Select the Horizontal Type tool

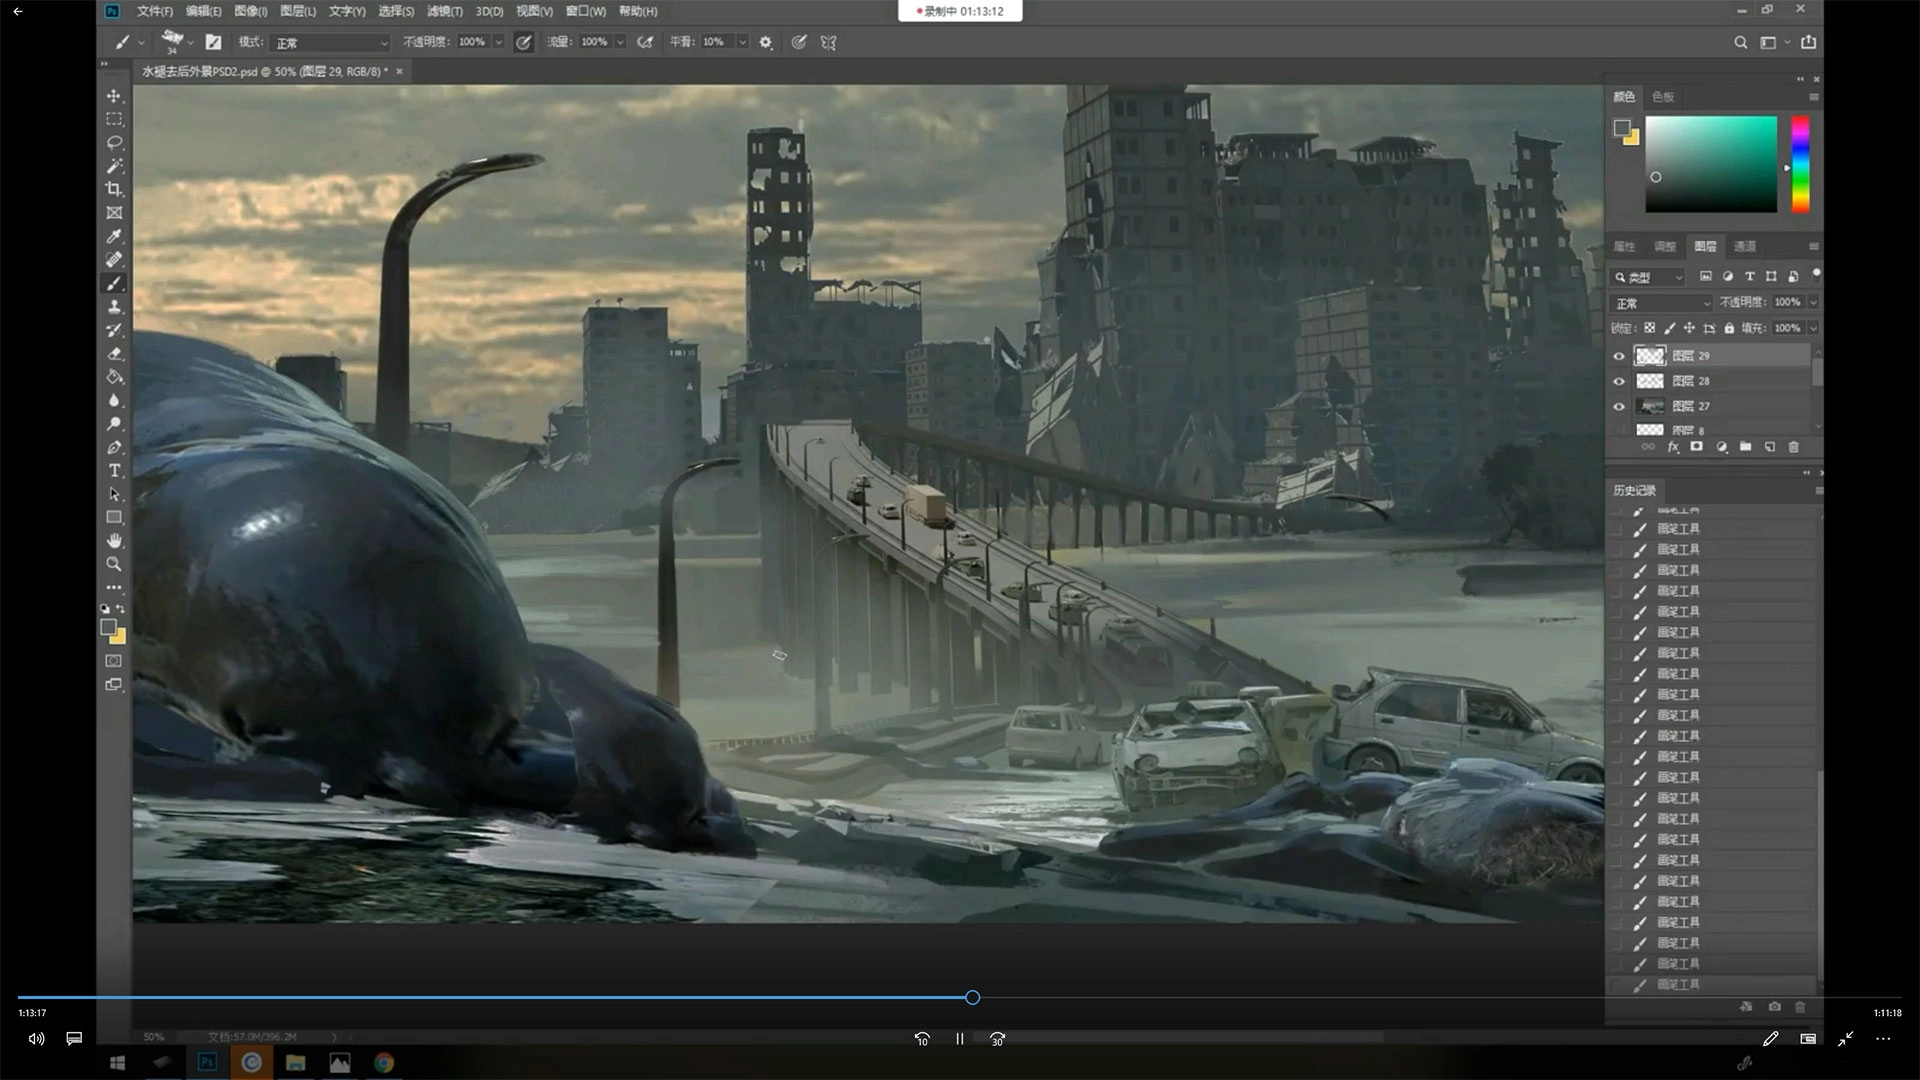point(114,471)
